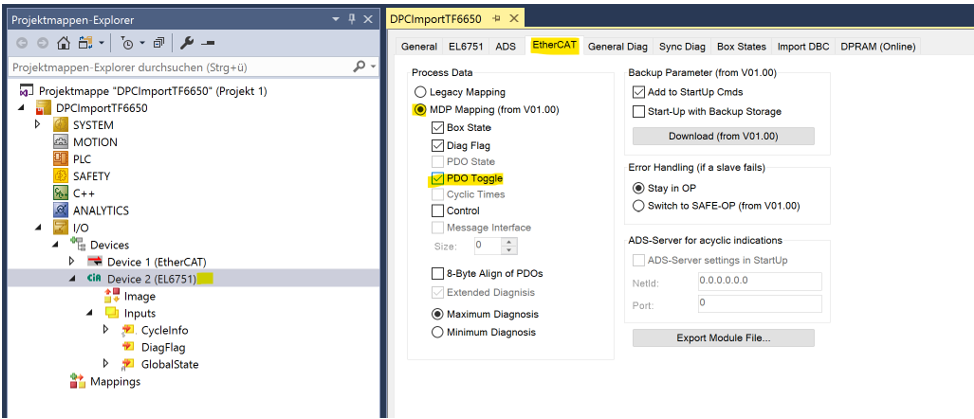Click the forward arrow in explorer toolbar
The image size is (974, 419).
42,43
